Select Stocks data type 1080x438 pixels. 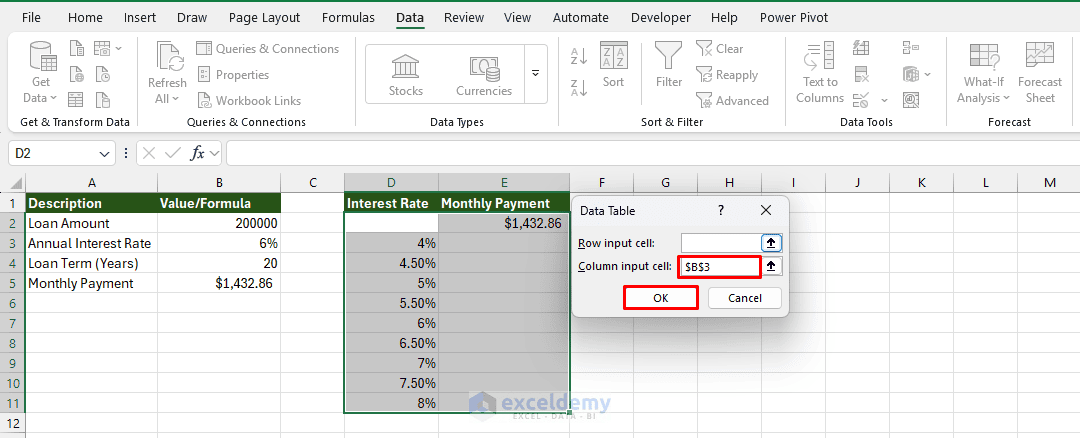(x=406, y=76)
